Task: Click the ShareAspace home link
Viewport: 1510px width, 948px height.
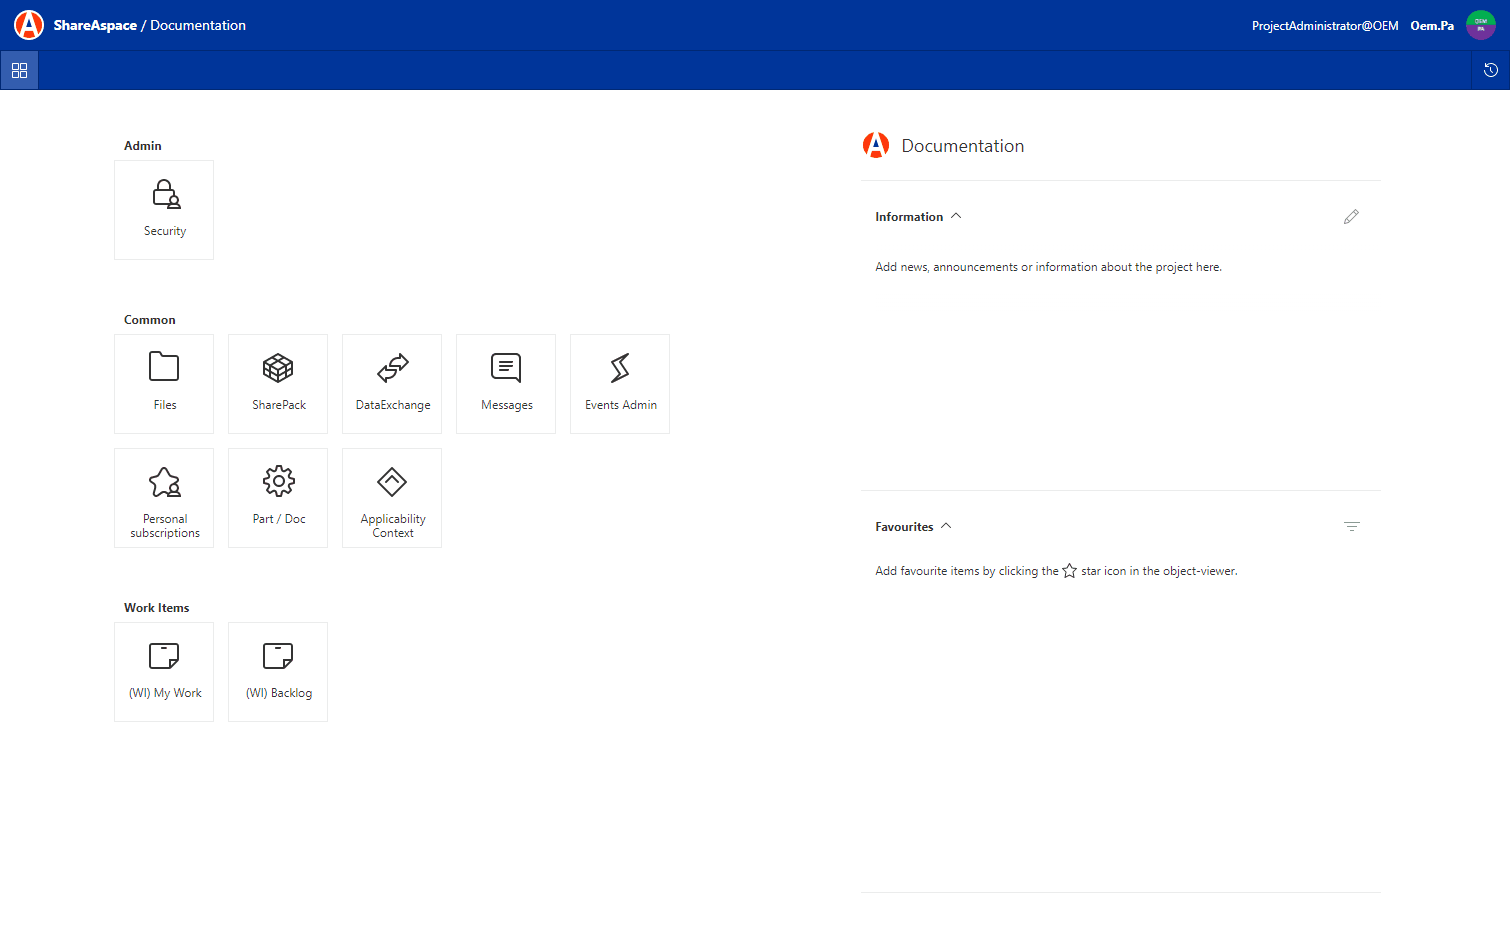Action: 95,25
